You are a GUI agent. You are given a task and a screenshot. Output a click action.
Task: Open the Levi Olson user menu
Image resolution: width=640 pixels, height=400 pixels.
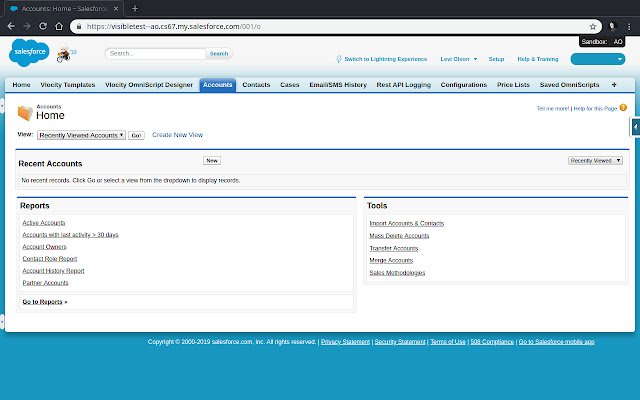458,59
